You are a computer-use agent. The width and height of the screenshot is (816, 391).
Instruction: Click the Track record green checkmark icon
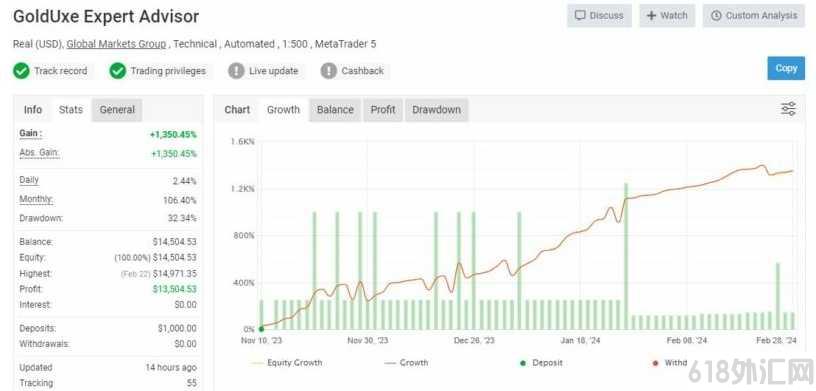point(21,71)
